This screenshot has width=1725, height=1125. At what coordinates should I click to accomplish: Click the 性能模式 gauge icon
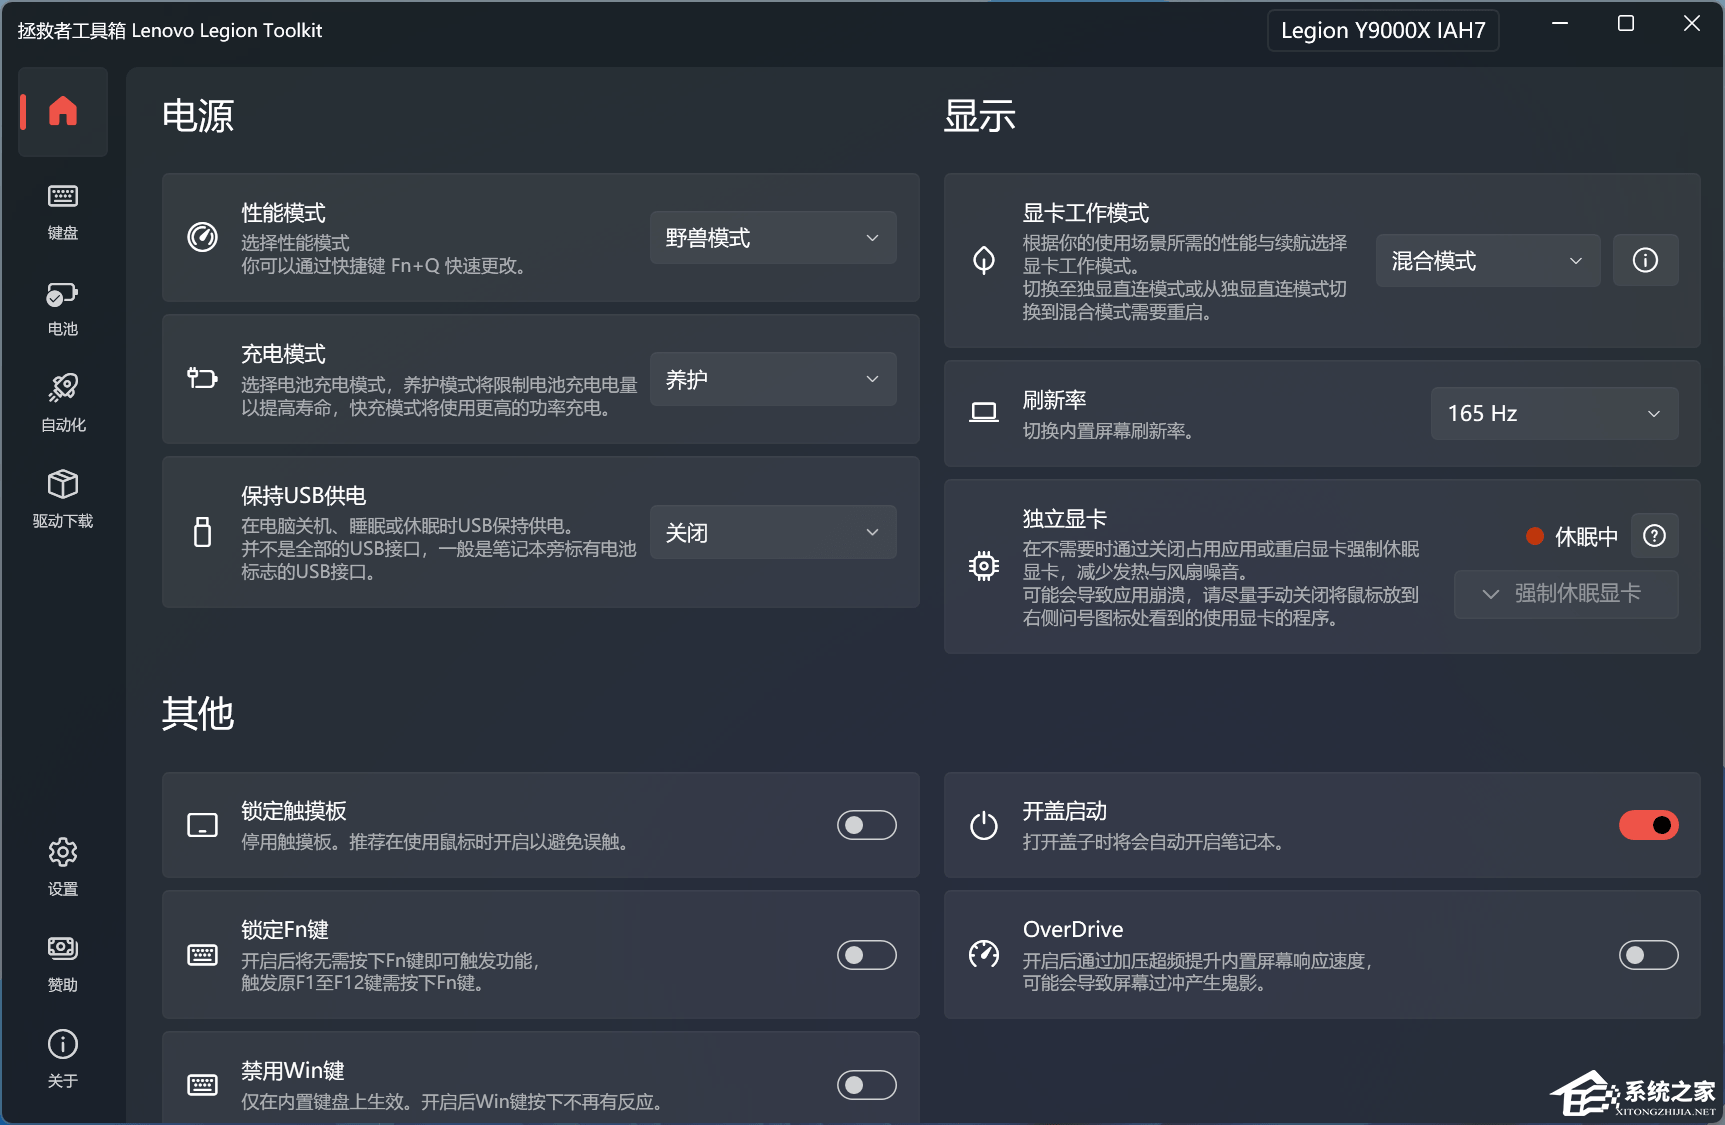pos(202,237)
